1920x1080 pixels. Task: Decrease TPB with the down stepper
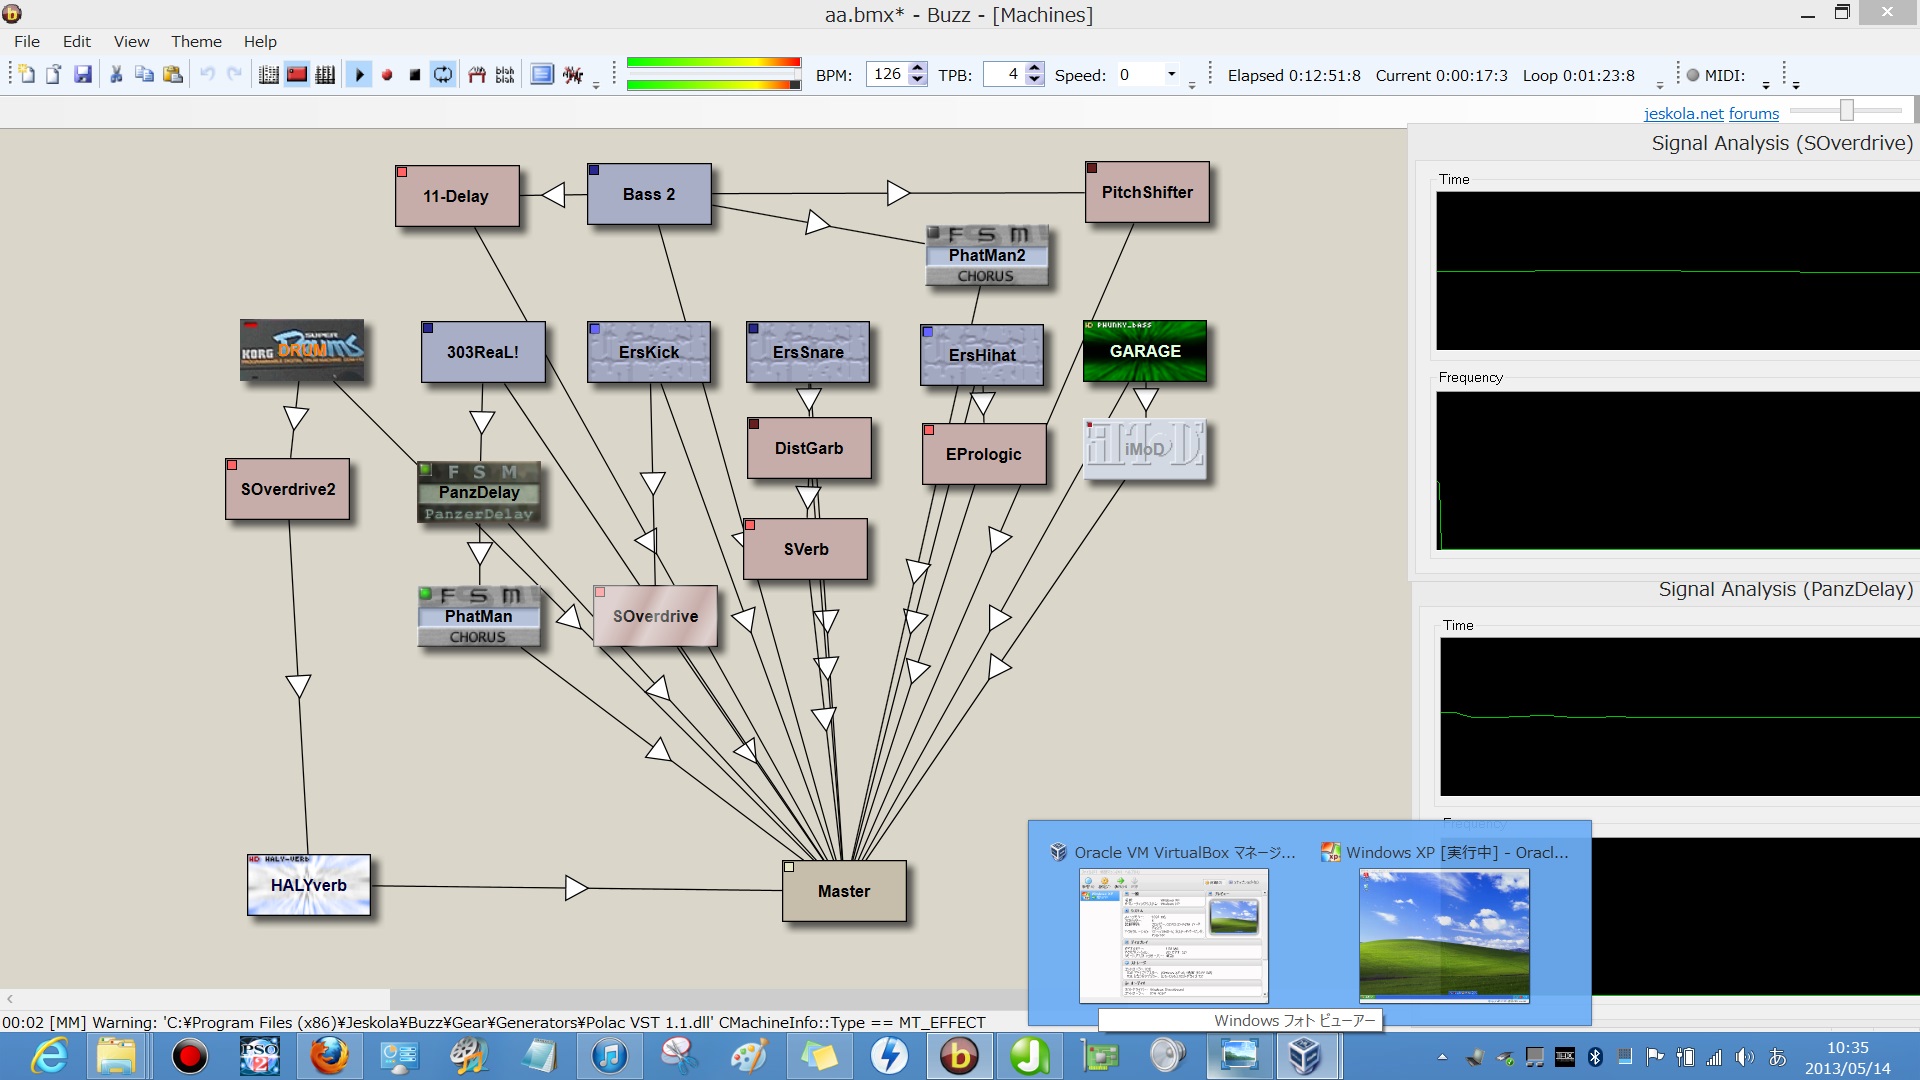(x=1035, y=80)
